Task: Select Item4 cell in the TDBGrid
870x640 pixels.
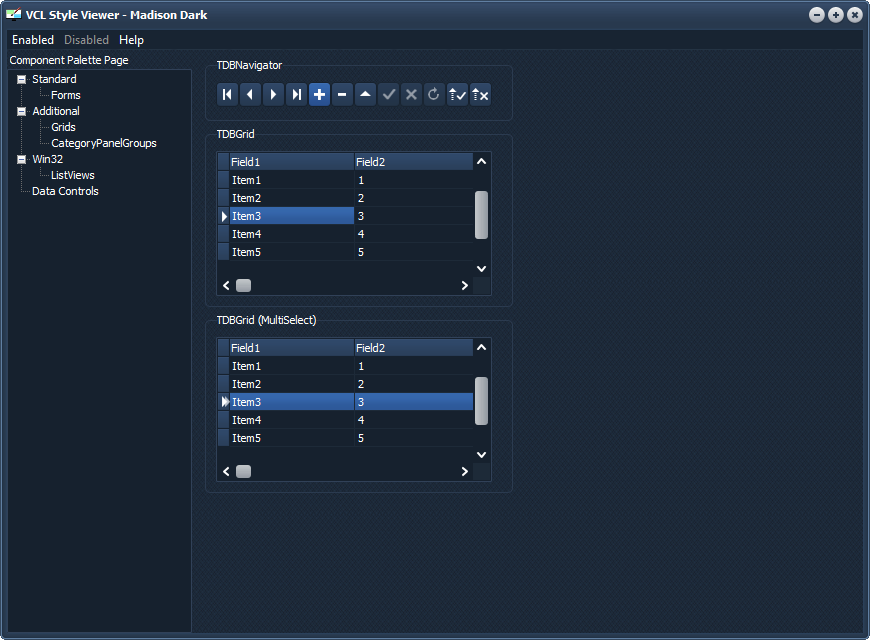Action: tap(292, 234)
